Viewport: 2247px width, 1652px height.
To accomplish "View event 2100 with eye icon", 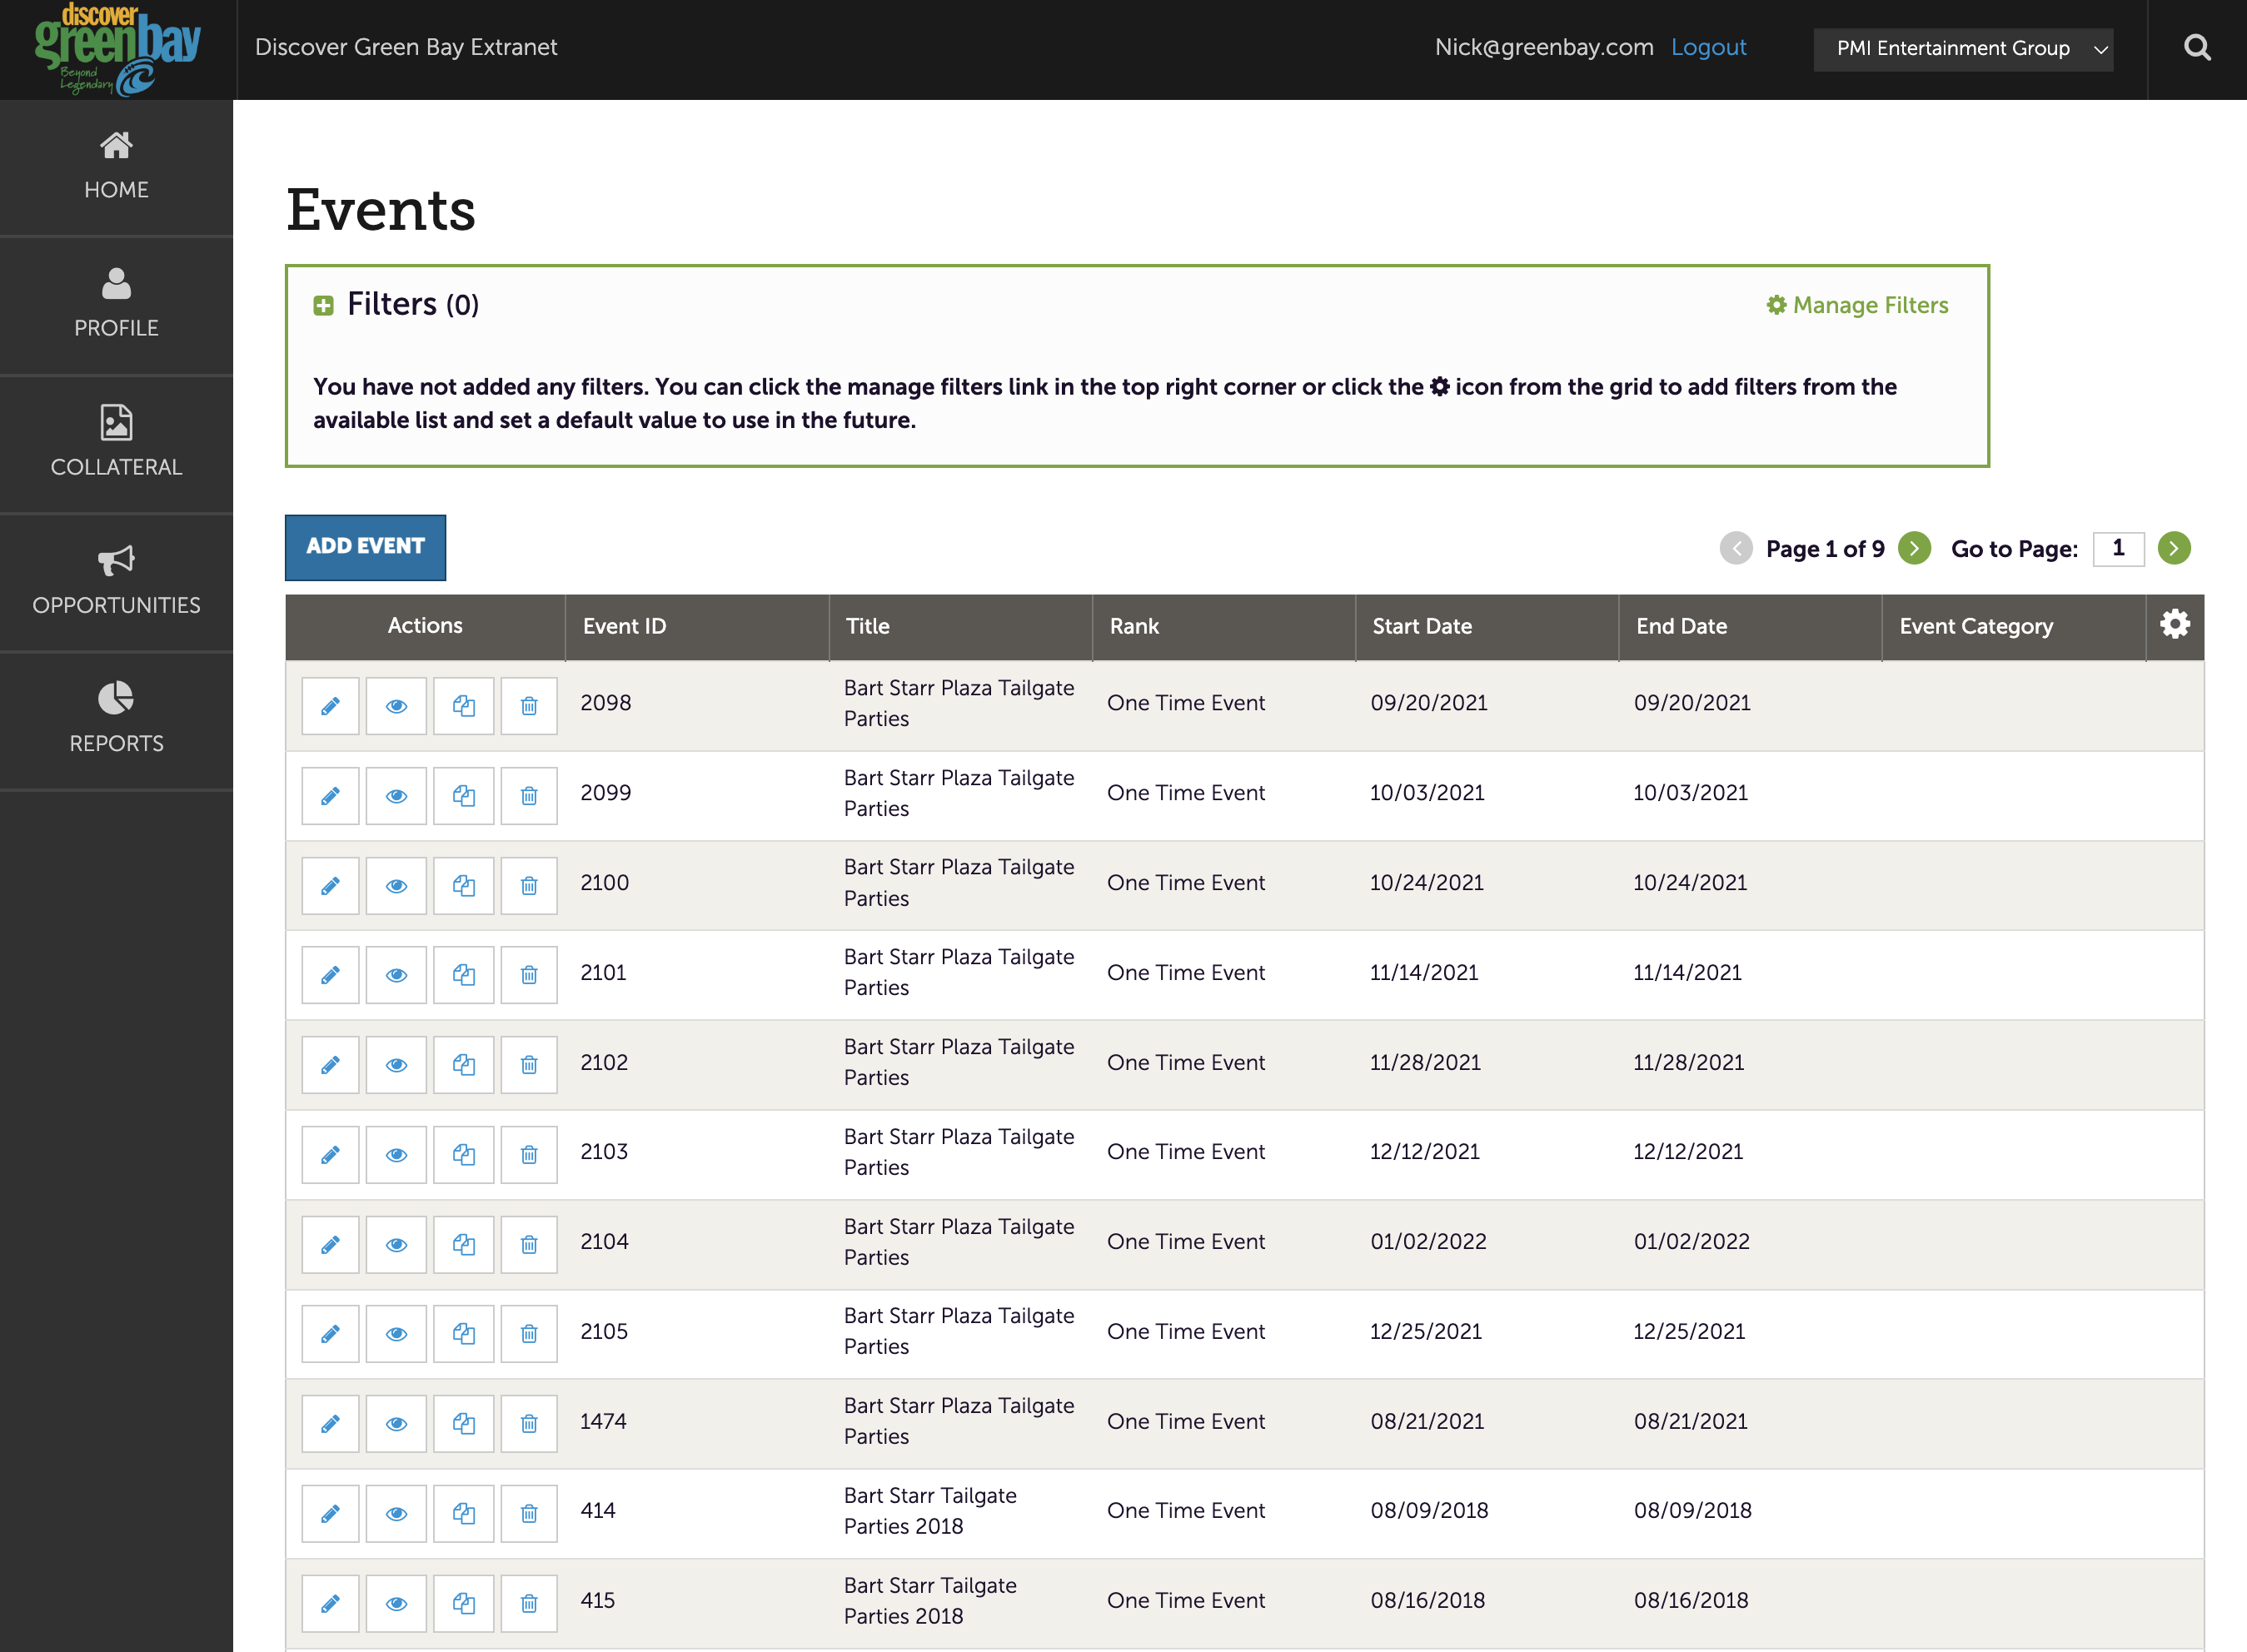I will tap(396, 886).
